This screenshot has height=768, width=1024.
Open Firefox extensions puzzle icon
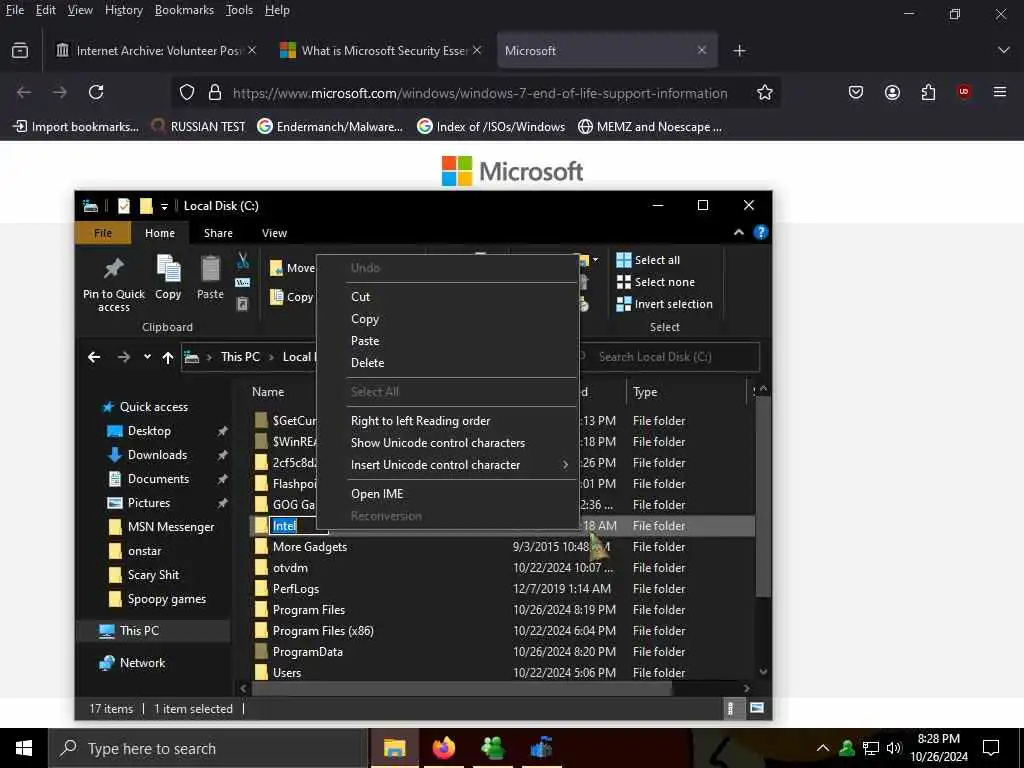pos(928,92)
